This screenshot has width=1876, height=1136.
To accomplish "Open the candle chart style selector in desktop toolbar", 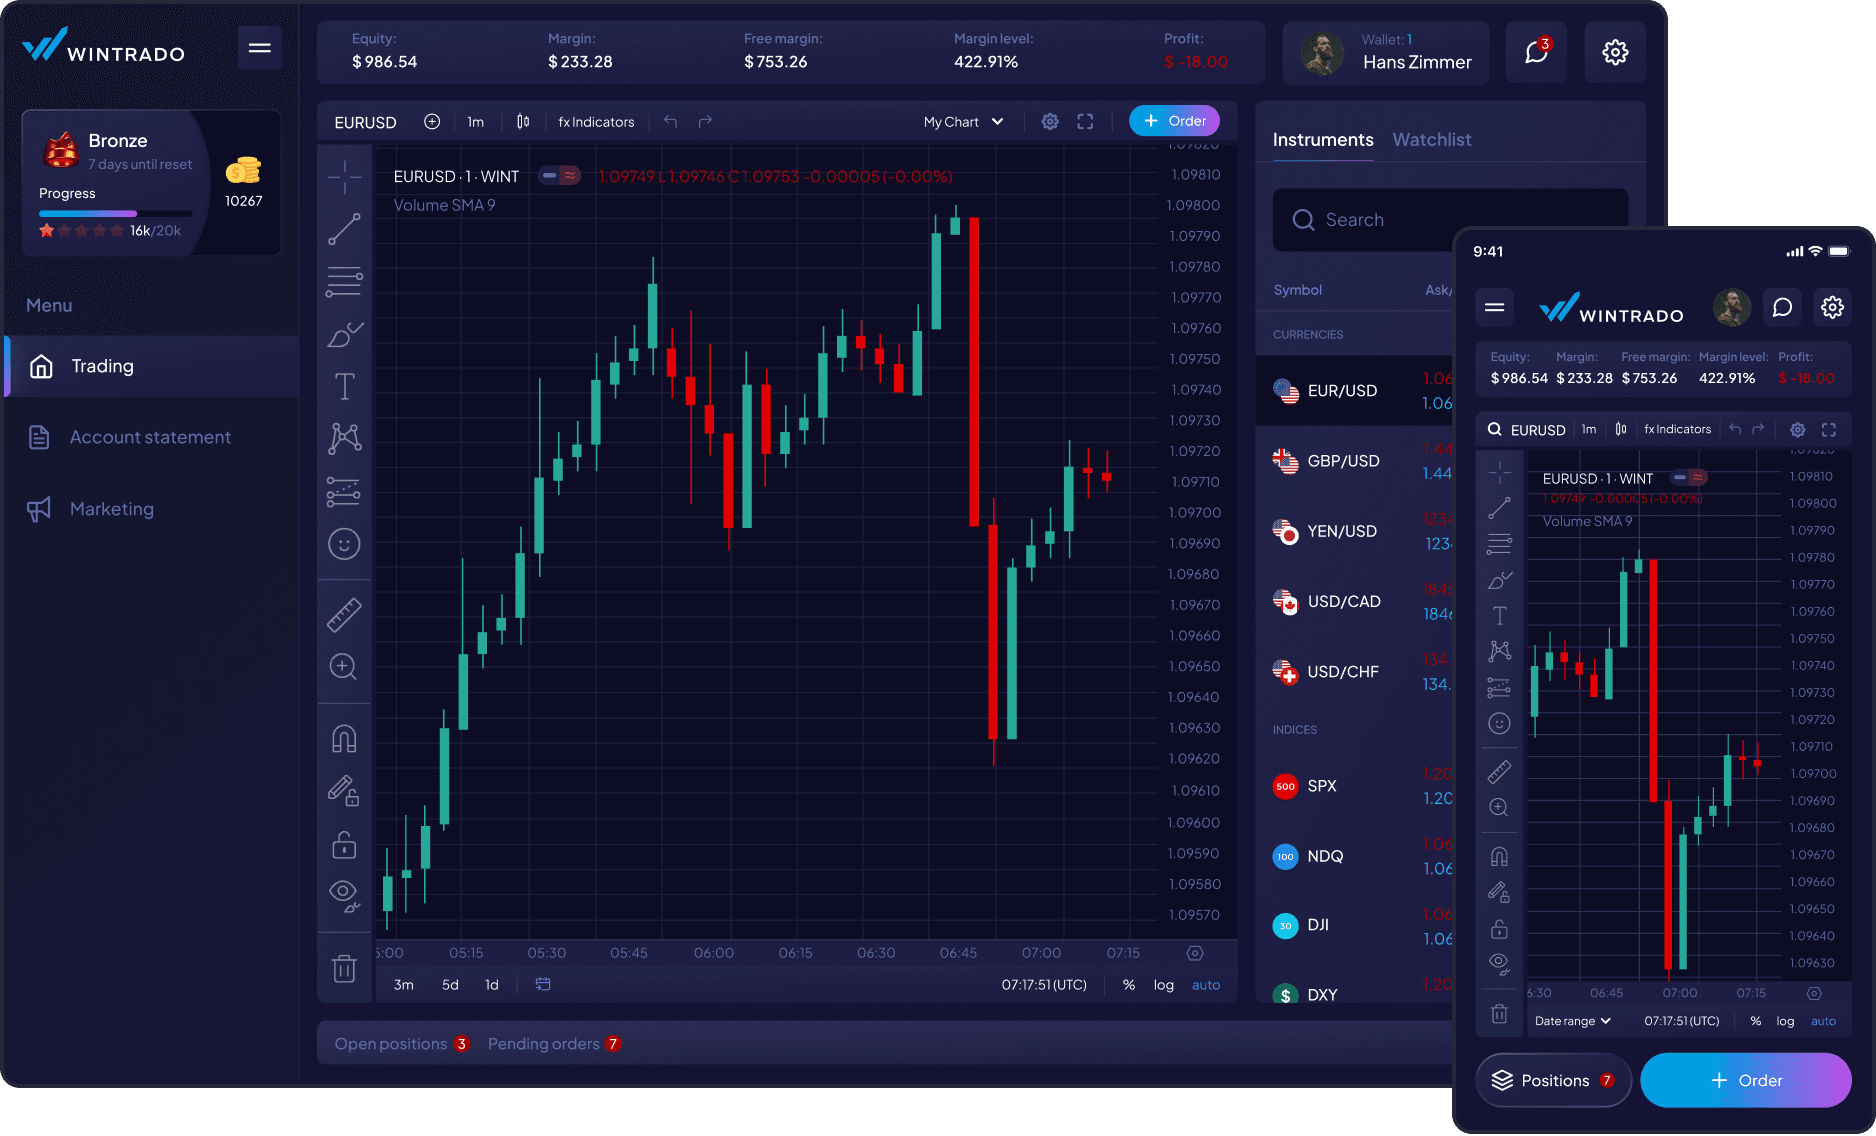I will coord(523,121).
